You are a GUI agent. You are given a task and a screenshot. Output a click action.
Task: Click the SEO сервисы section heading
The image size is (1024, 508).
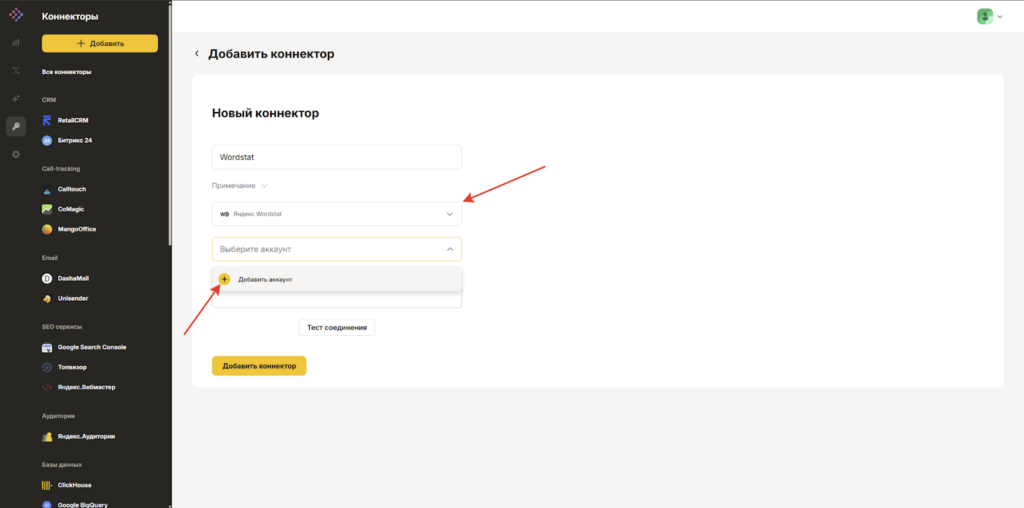pyautogui.click(x=62, y=326)
